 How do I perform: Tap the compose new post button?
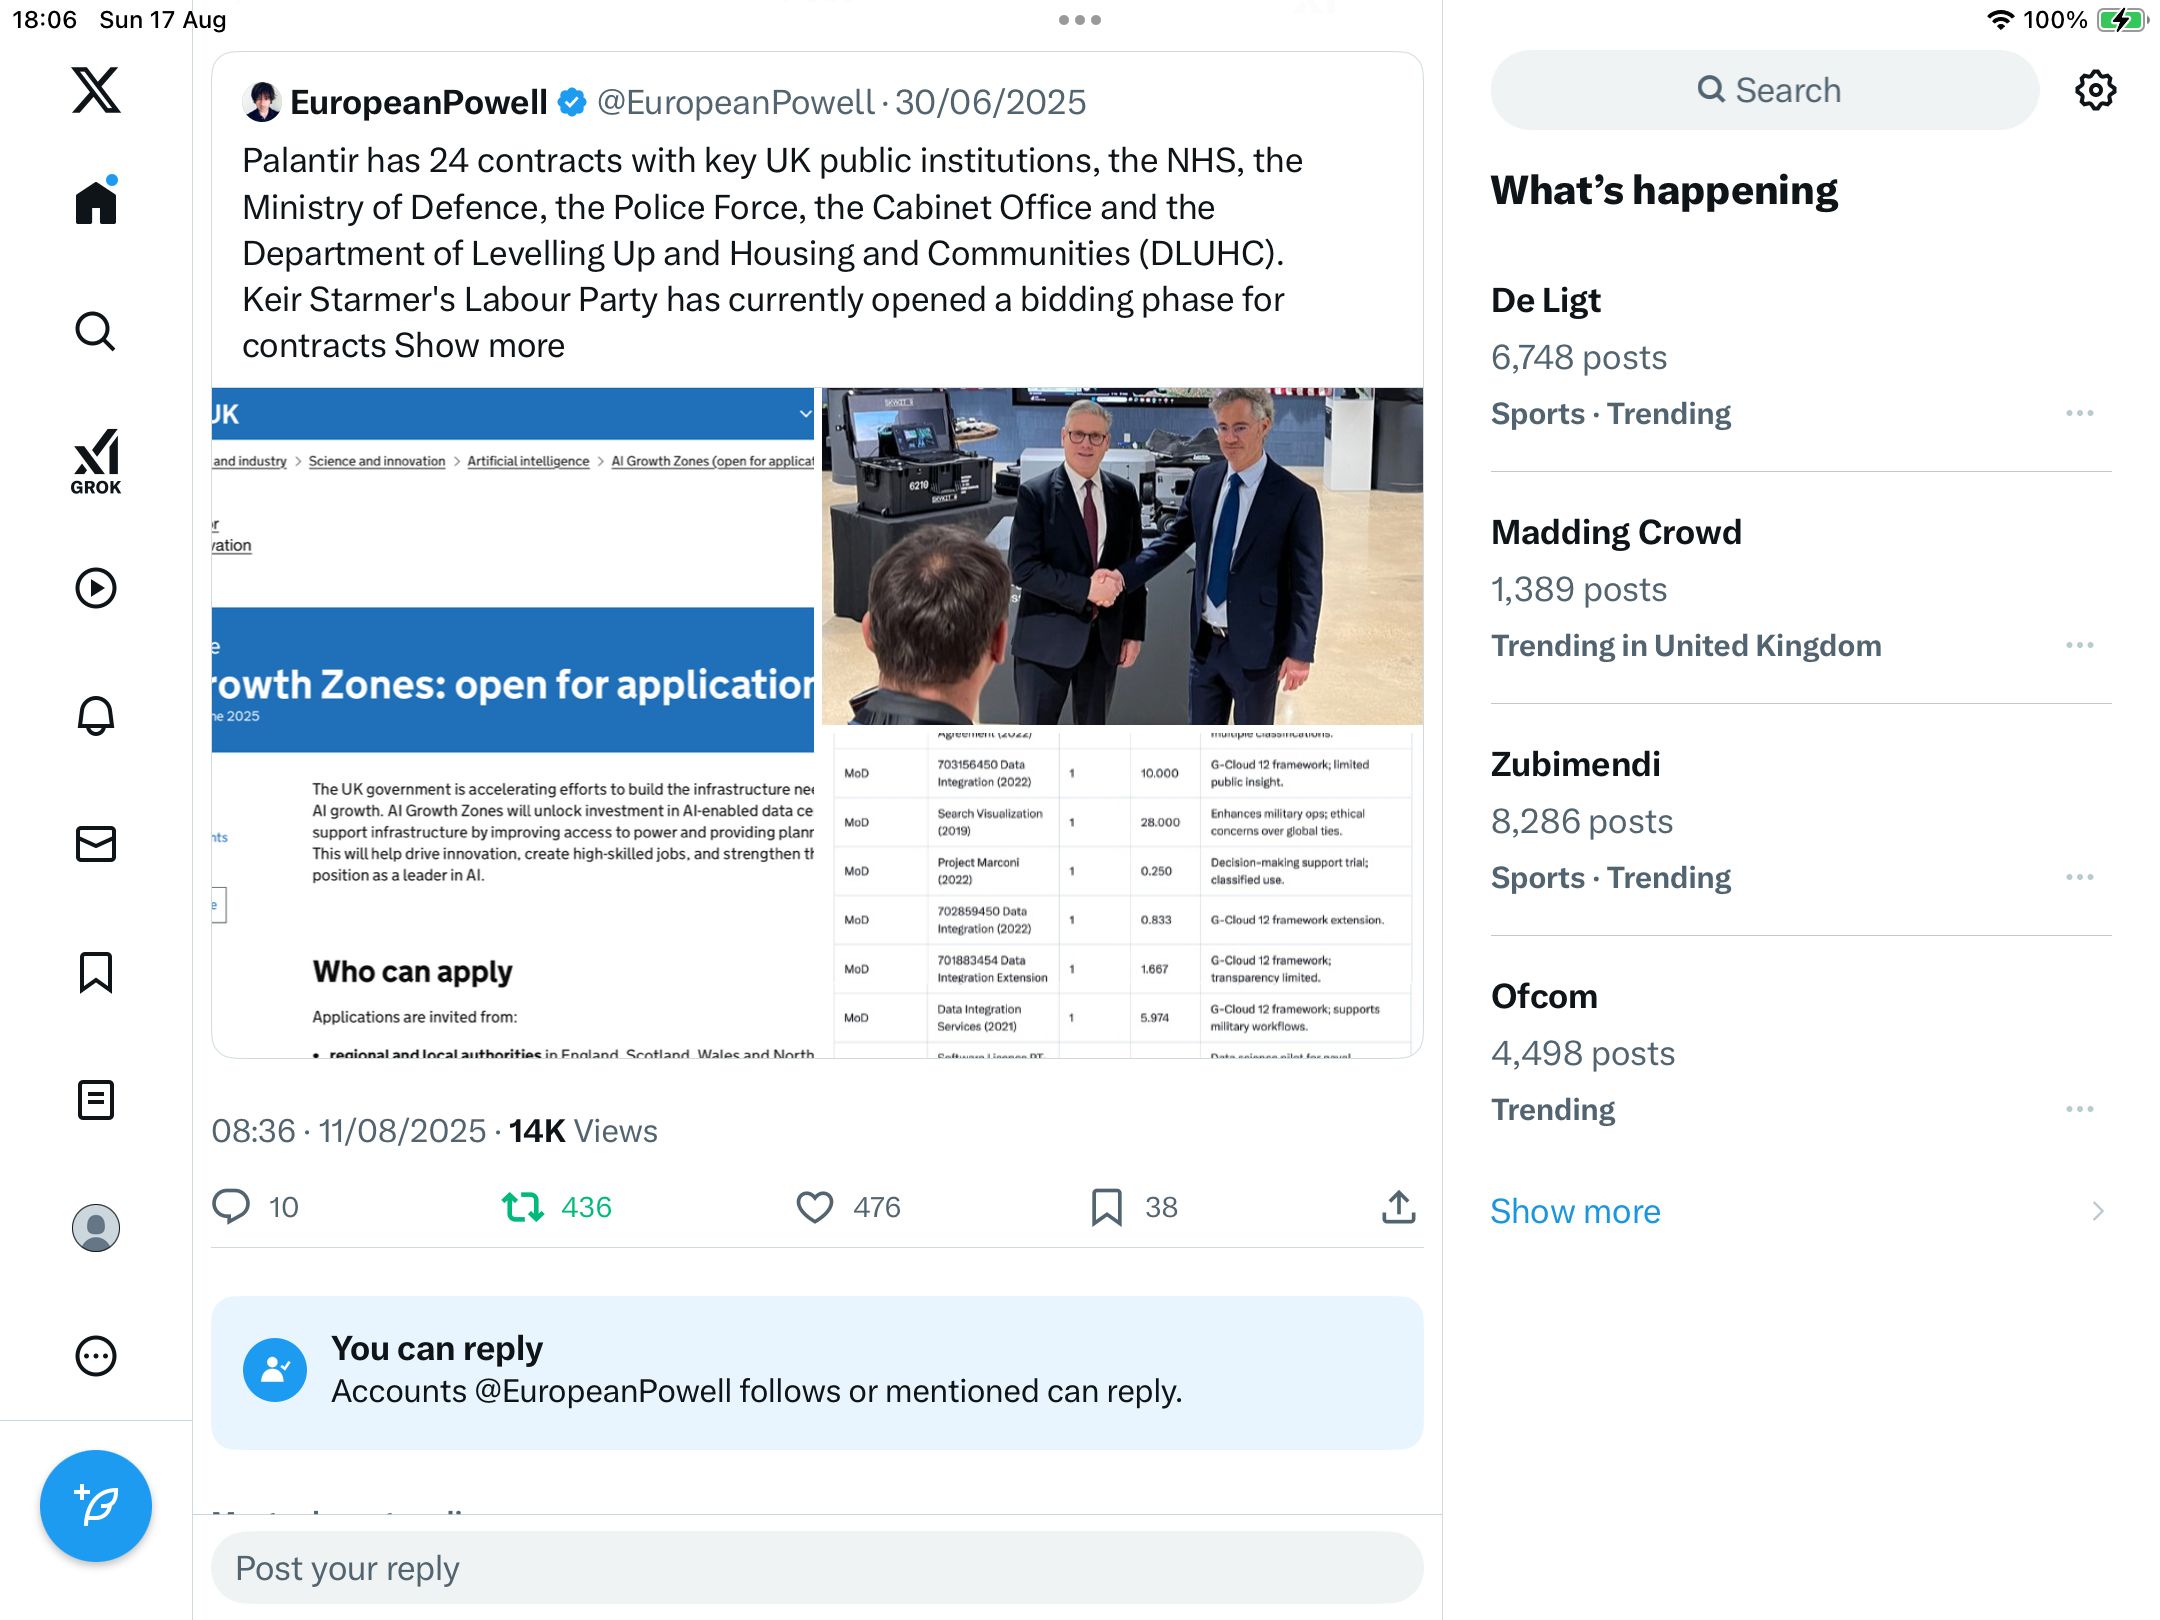(96, 1505)
